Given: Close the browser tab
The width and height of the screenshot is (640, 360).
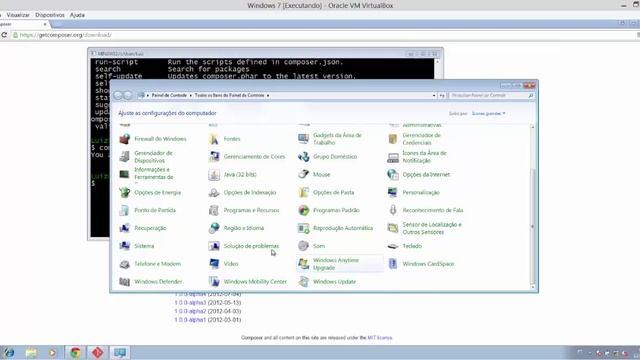Looking at the screenshot, I should (45, 24).
